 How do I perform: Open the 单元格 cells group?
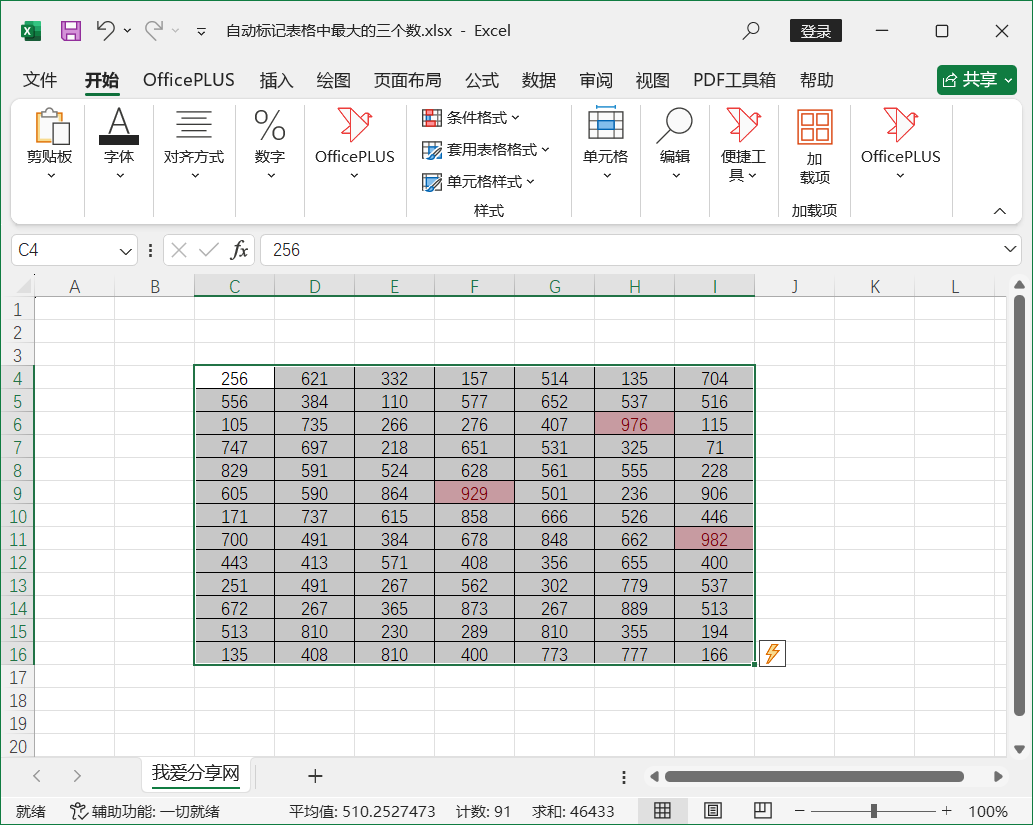[606, 144]
